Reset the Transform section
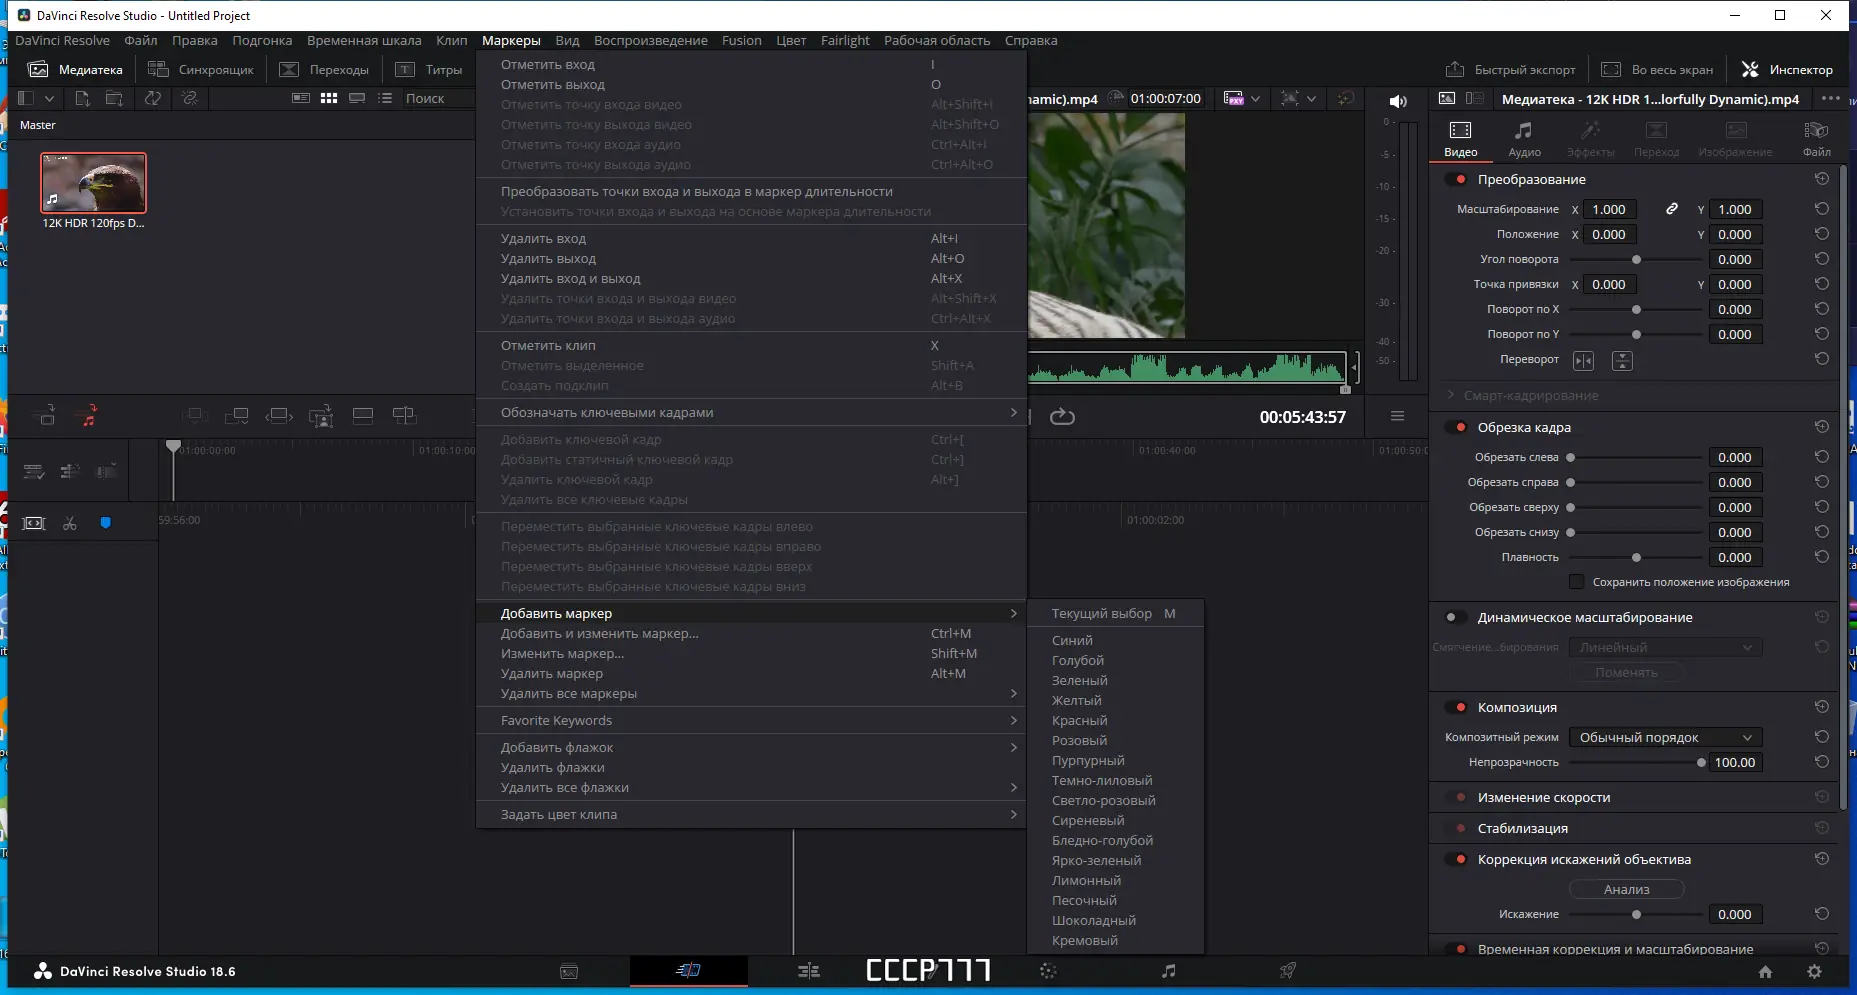The image size is (1857, 995). [x=1822, y=179]
